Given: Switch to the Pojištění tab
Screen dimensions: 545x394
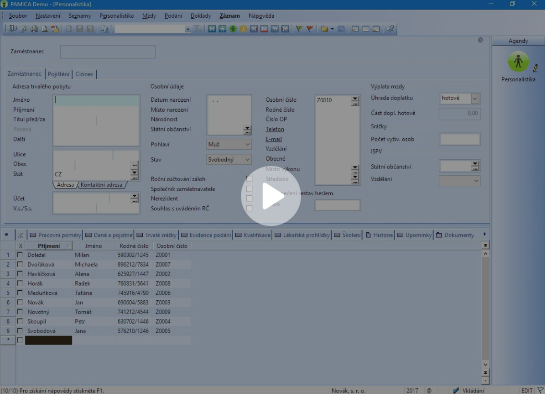Looking at the screenshot, I should pos(58,74).
